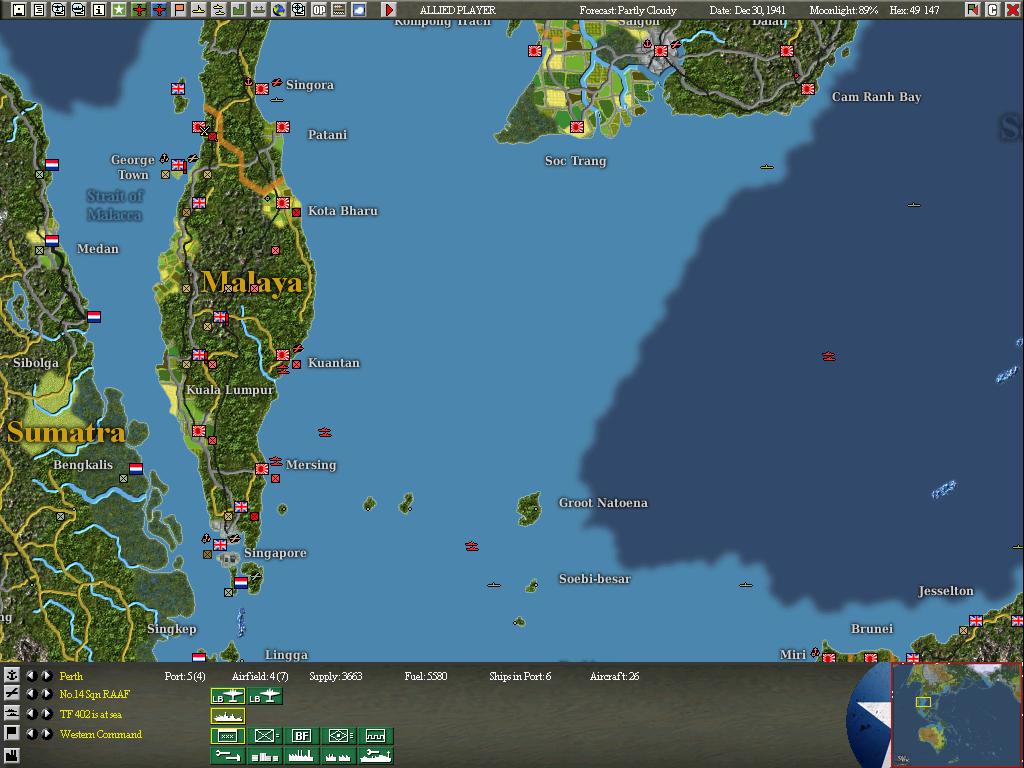This screenshot has height=768, width=1024.
Task: Select next air unit after No.14 Sqn RAAF
Action: point(46,694)
